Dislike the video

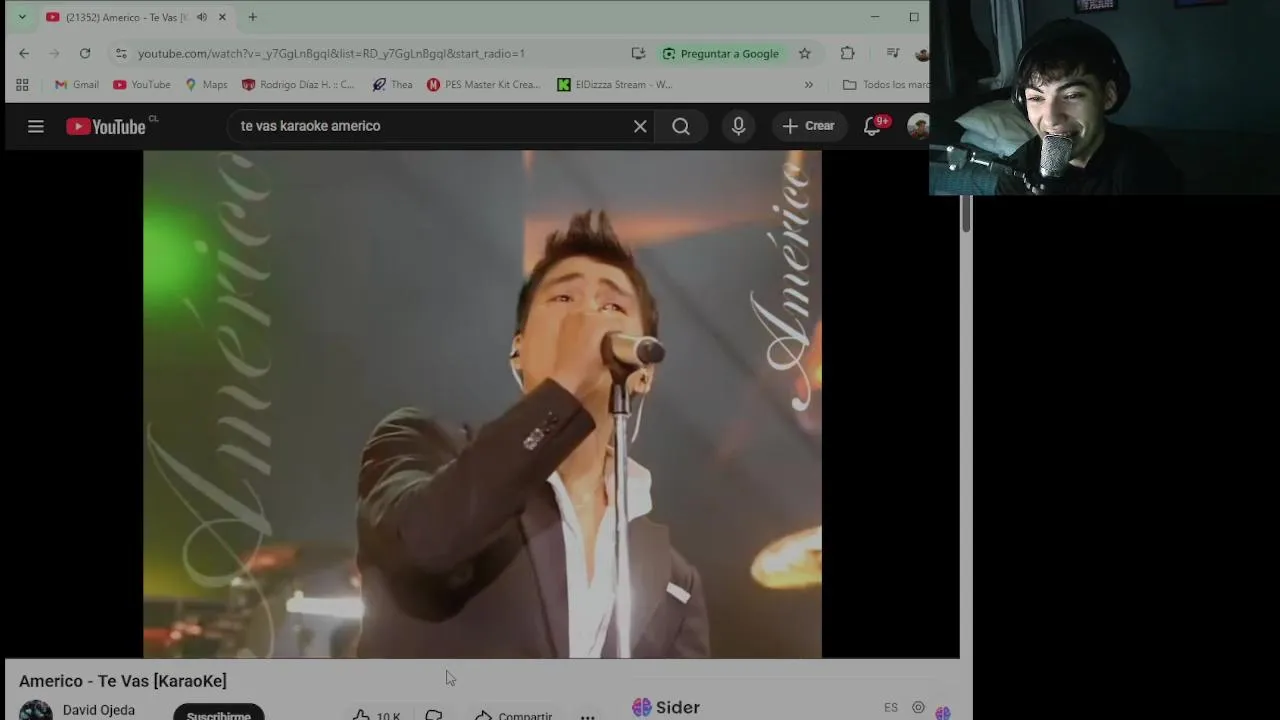(x=434, y=715)
